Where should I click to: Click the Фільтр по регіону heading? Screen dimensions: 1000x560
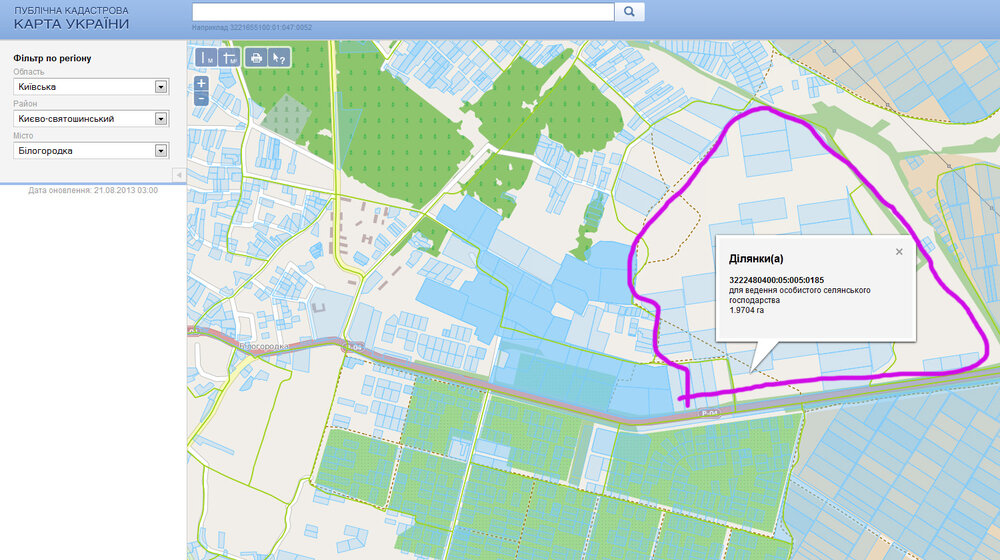point(52,58)
